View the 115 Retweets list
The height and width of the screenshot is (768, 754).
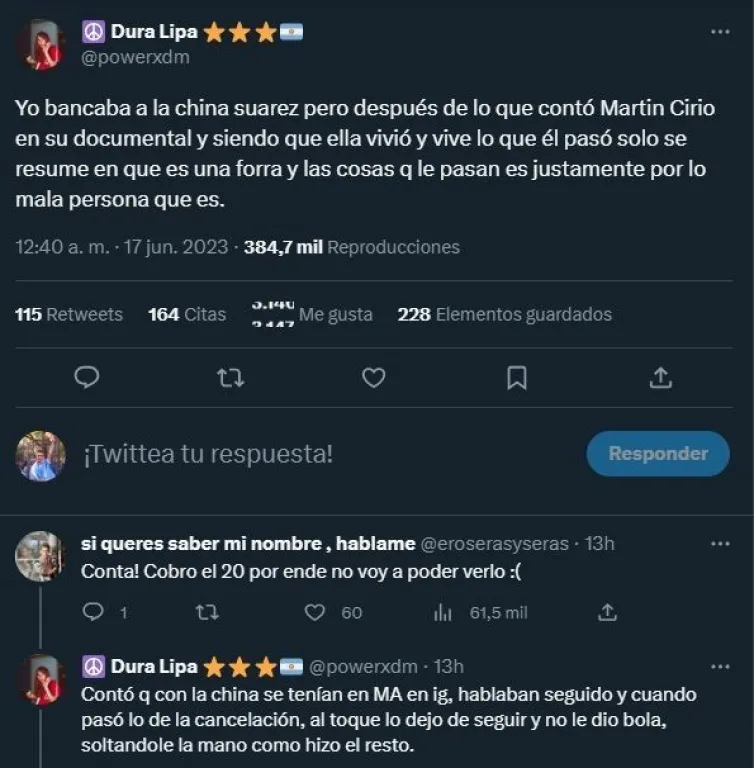(x=69, y=314)
